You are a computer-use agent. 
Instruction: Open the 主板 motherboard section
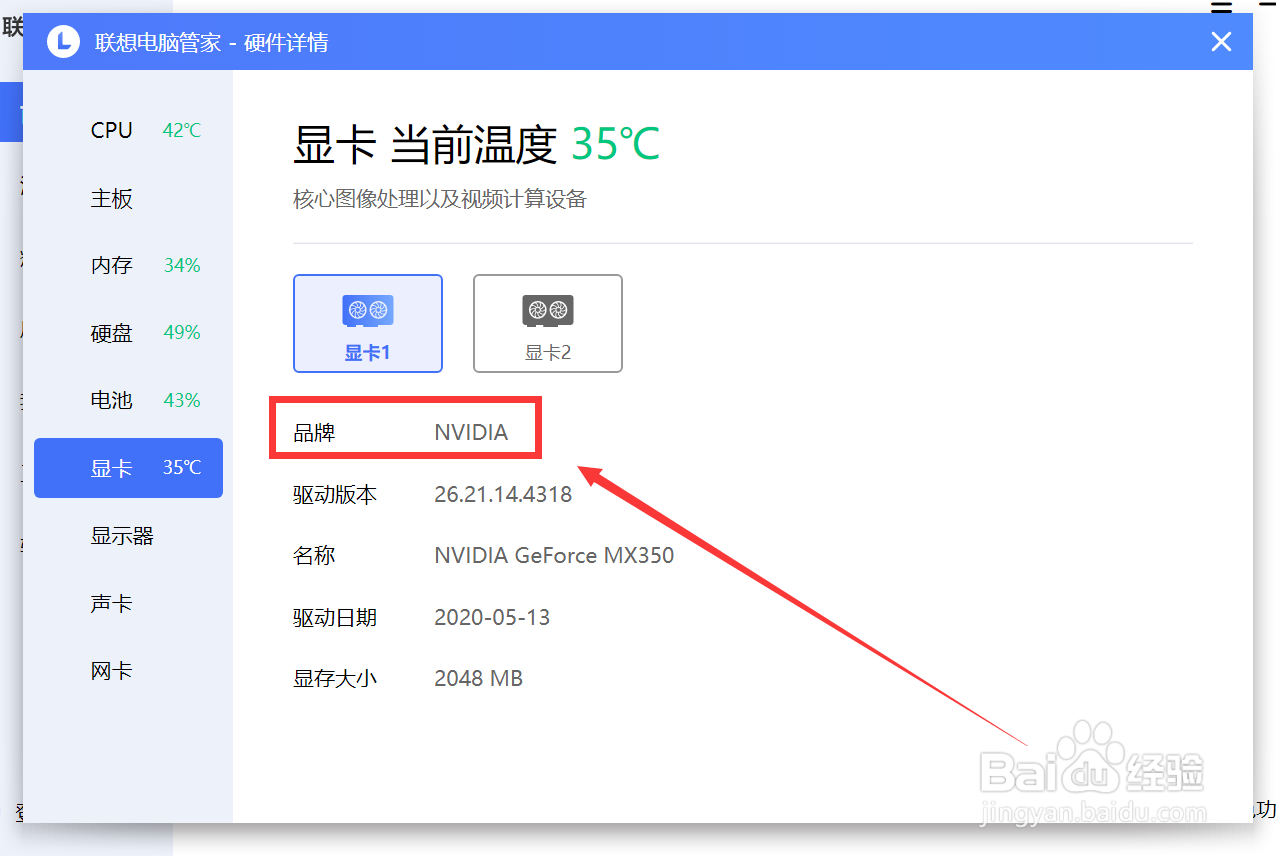pyautogui.click(x=128, y=198)
